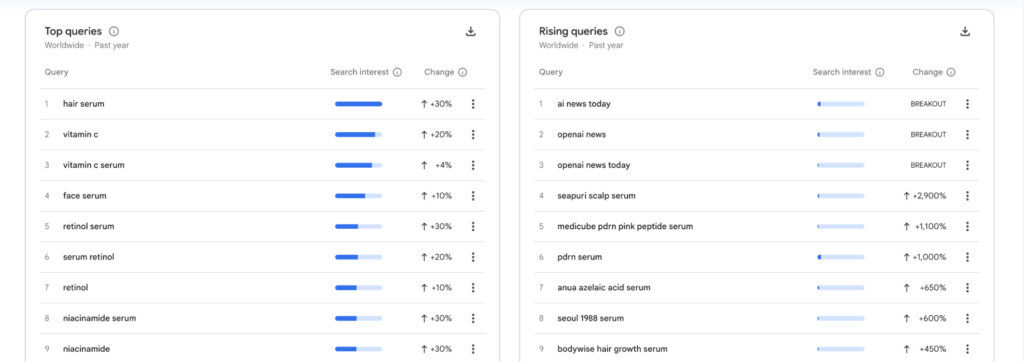Open more options for openai news row 2

click(x=967, y=135)
